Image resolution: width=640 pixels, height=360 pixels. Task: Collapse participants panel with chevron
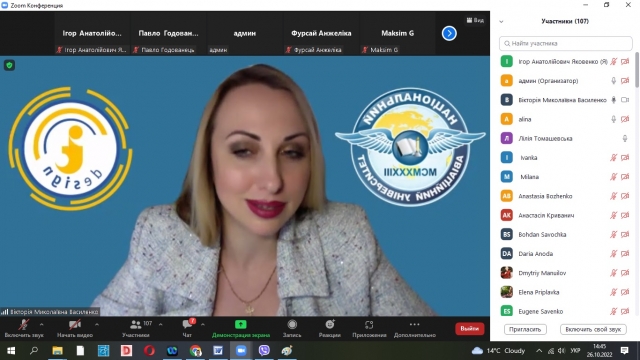coord(501,22)
